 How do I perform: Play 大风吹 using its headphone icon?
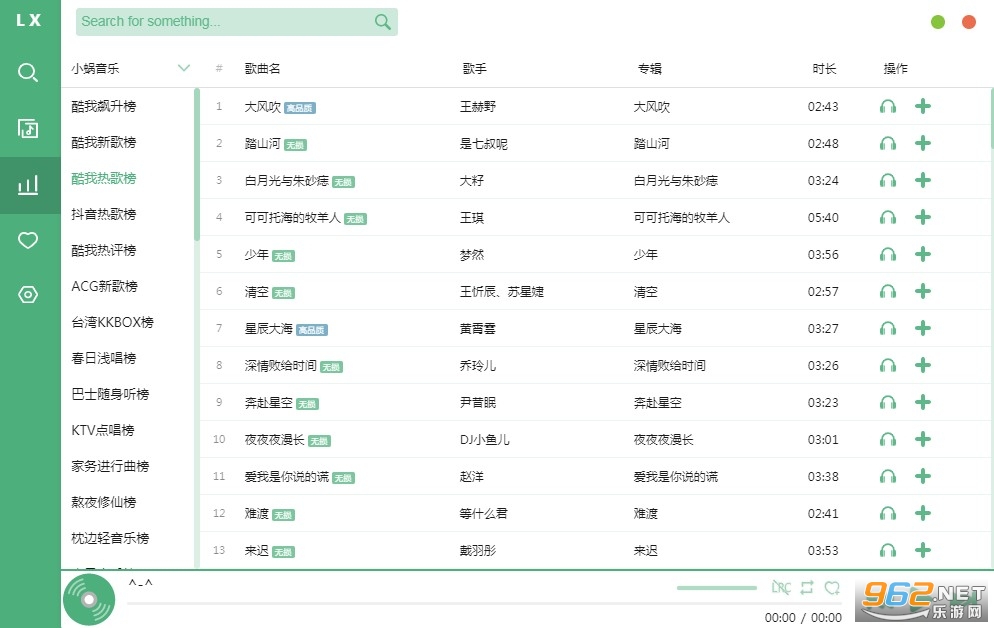tap(887, 107)
